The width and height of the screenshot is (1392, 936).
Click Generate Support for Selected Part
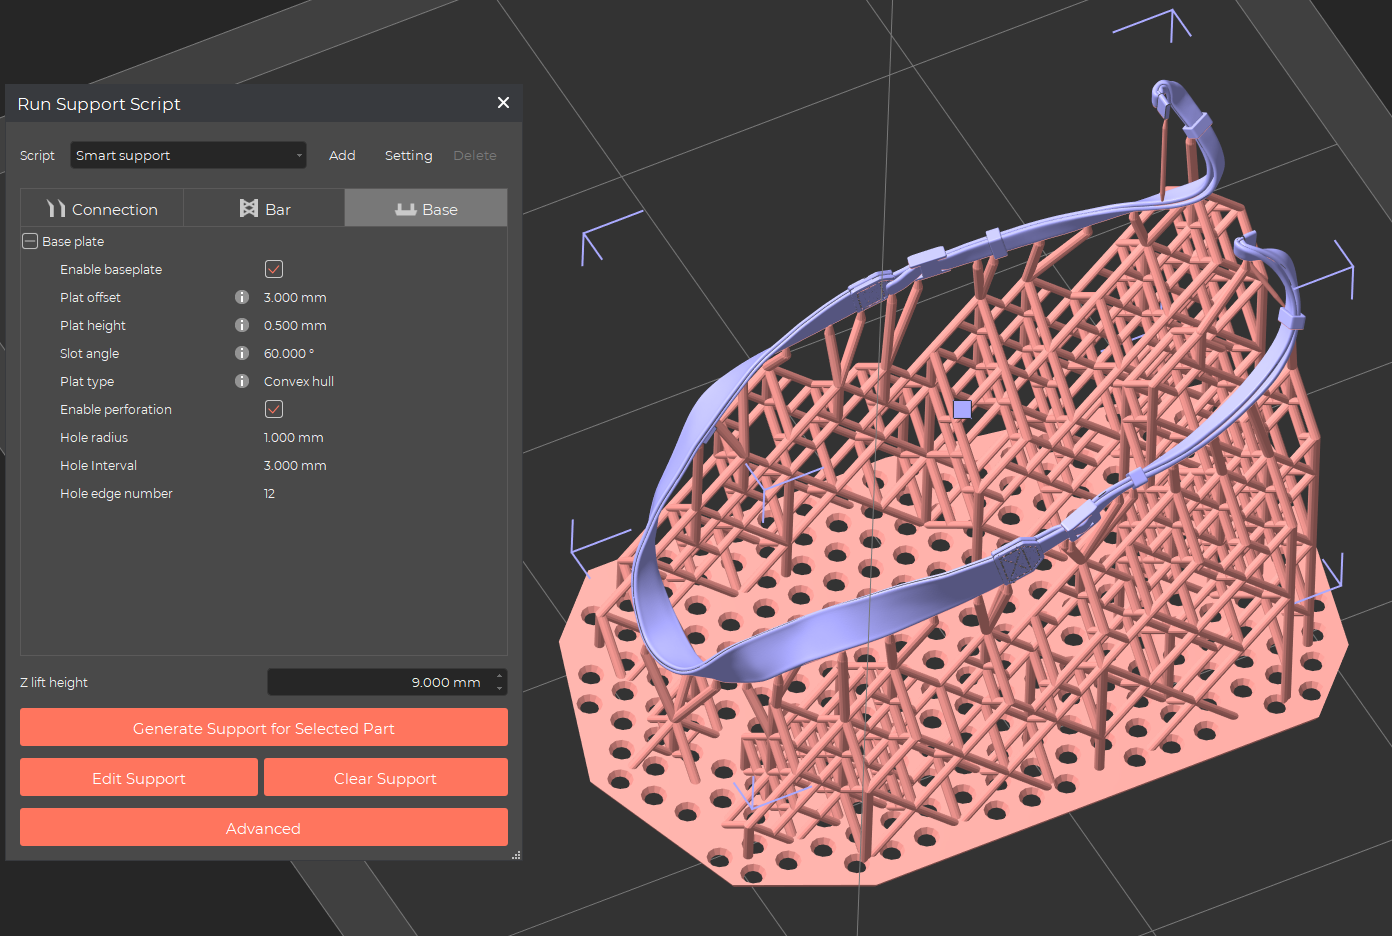tap(263, 727)
